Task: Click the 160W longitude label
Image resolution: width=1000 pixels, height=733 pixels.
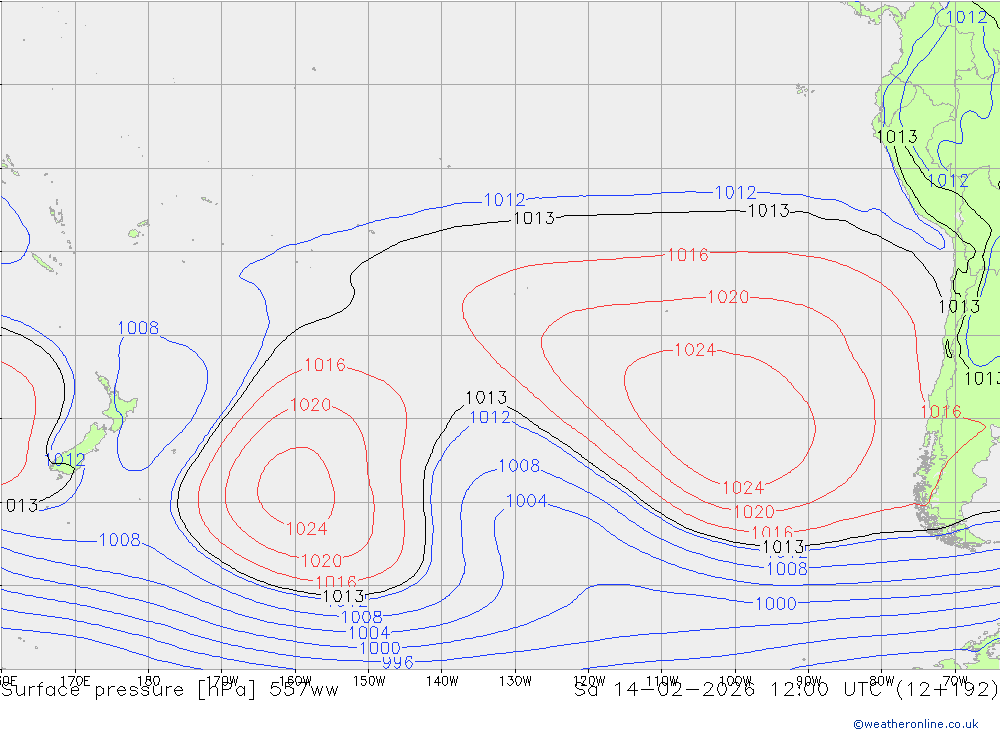Action: tap(295, 681)
